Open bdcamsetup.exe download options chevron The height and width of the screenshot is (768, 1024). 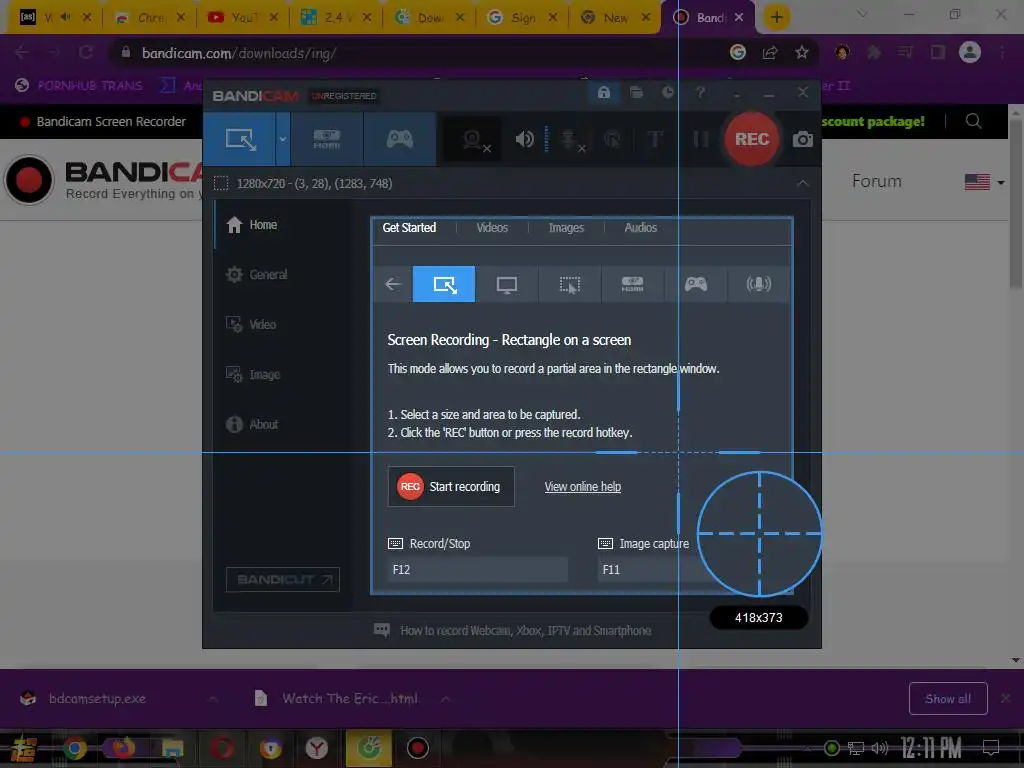[x=213, y=699]
